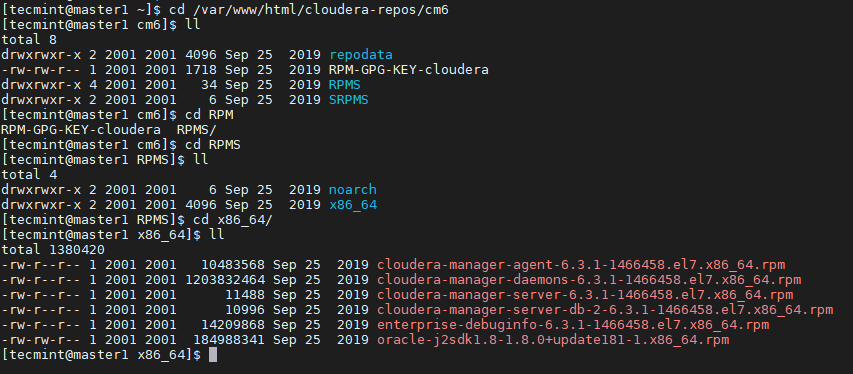Select RPM-GPG-KEY-cloudera in the ll listing row

pos(409,70)
